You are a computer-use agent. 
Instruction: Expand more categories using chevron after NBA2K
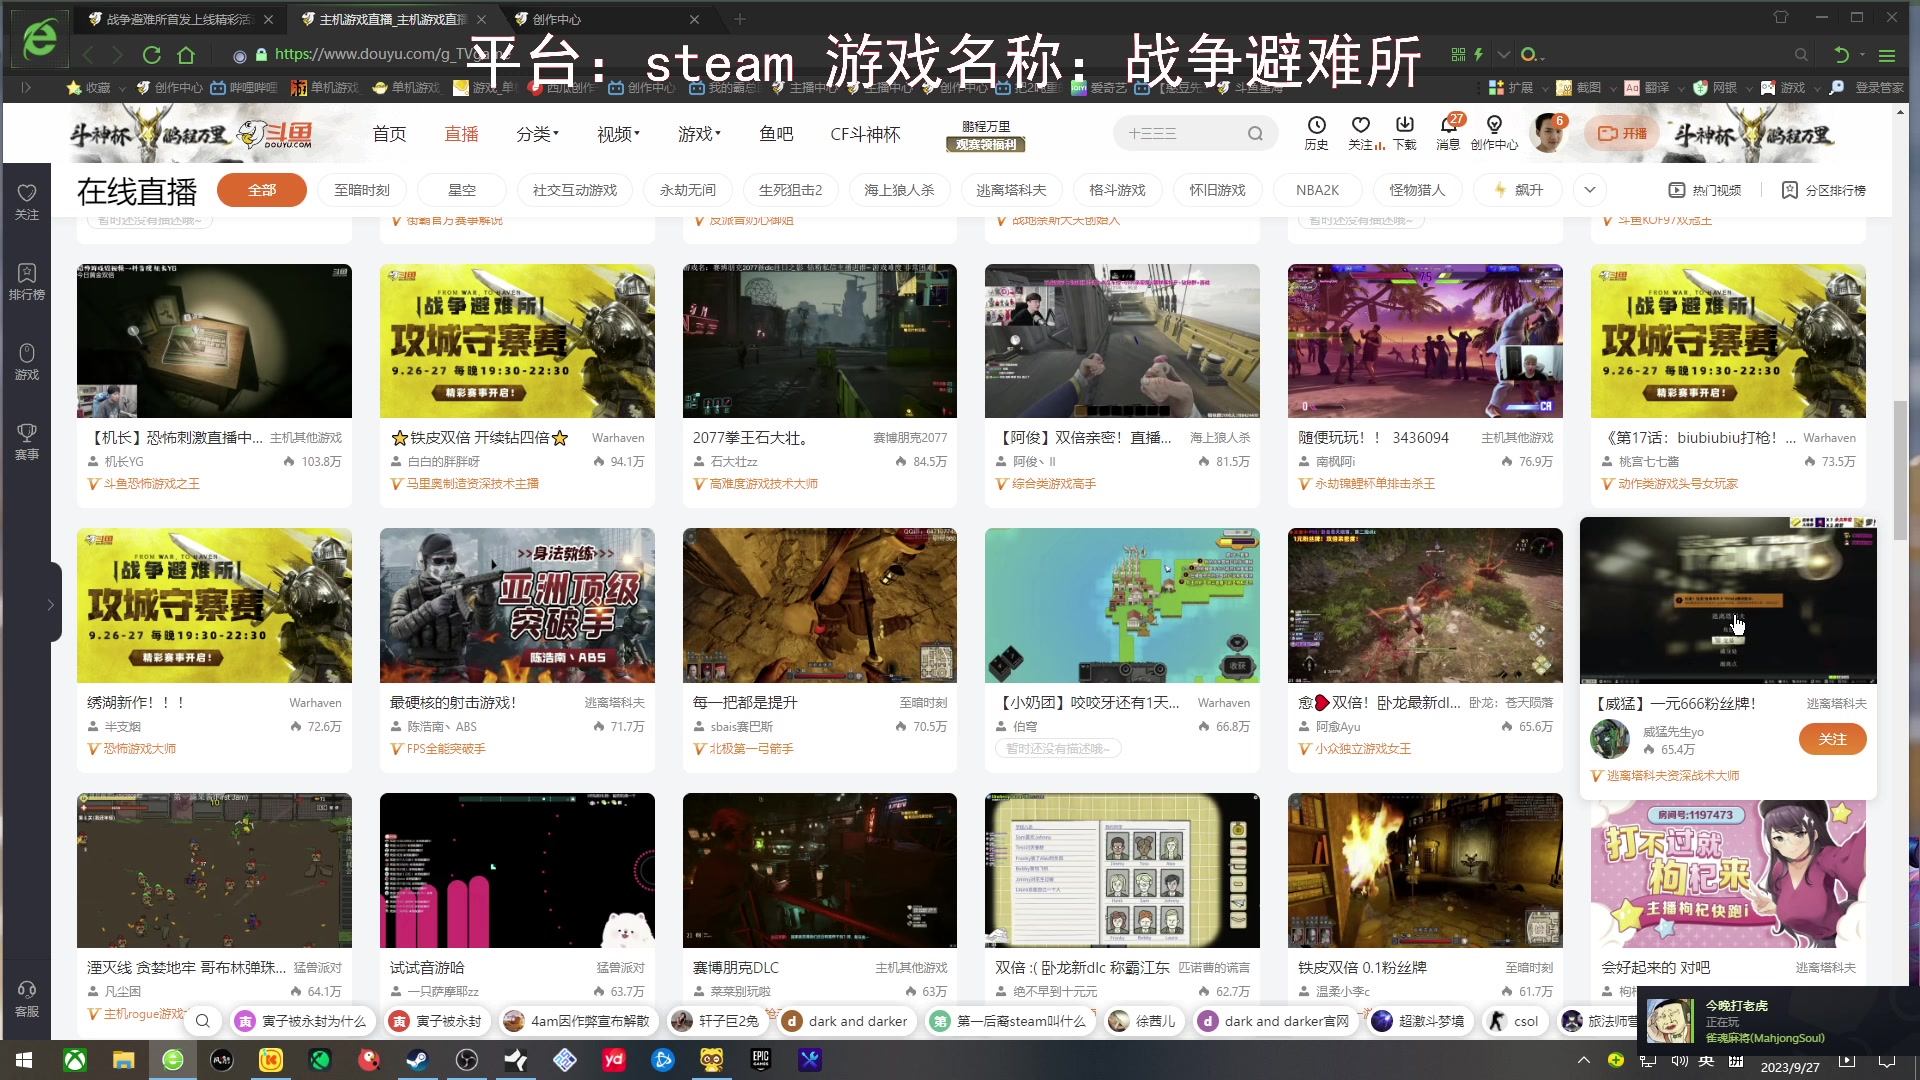(x=1588, y=189)
